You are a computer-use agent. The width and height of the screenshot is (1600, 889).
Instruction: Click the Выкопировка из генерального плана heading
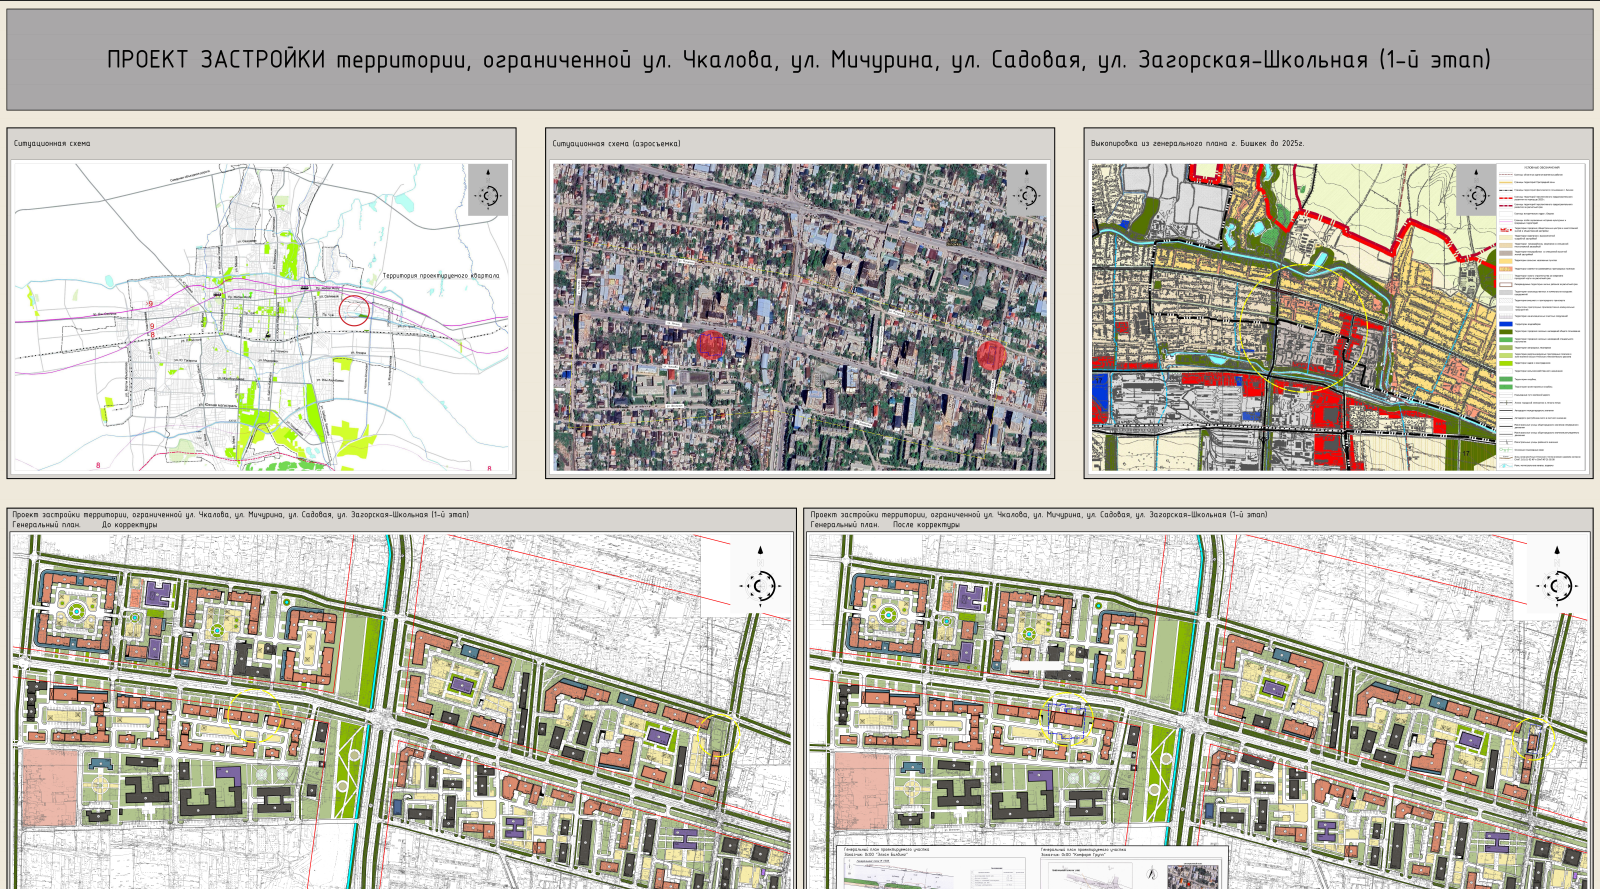tap(1197, 144)
